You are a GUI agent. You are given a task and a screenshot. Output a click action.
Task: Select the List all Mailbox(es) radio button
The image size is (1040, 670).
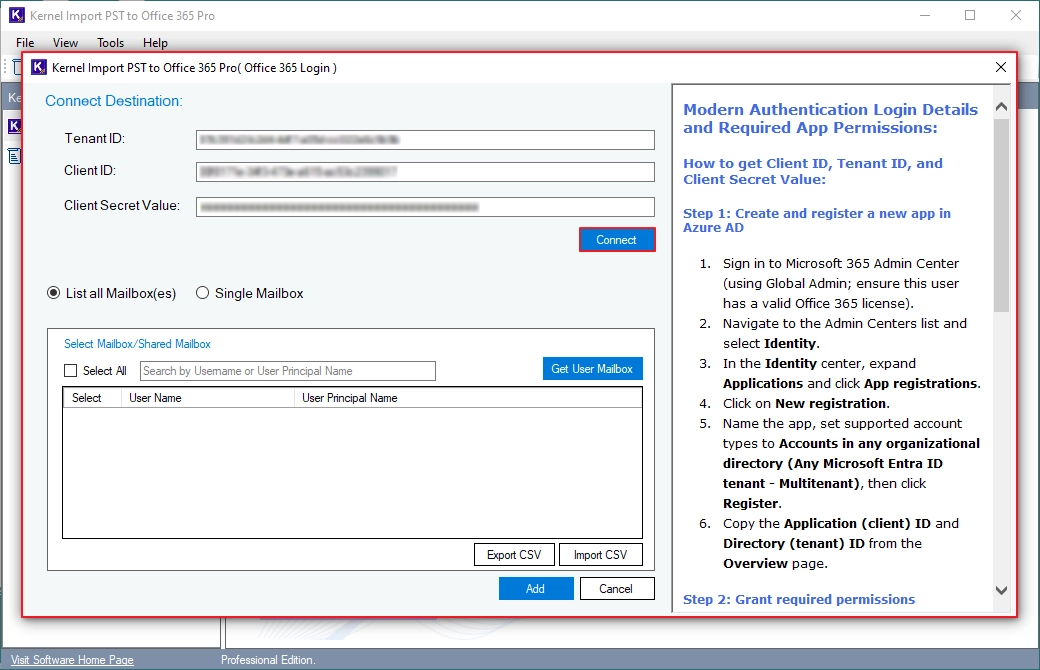tap(54, 293)
